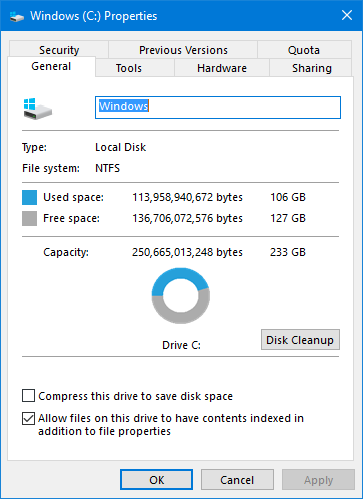Click the '106 GB' used value

click(288, 197)
